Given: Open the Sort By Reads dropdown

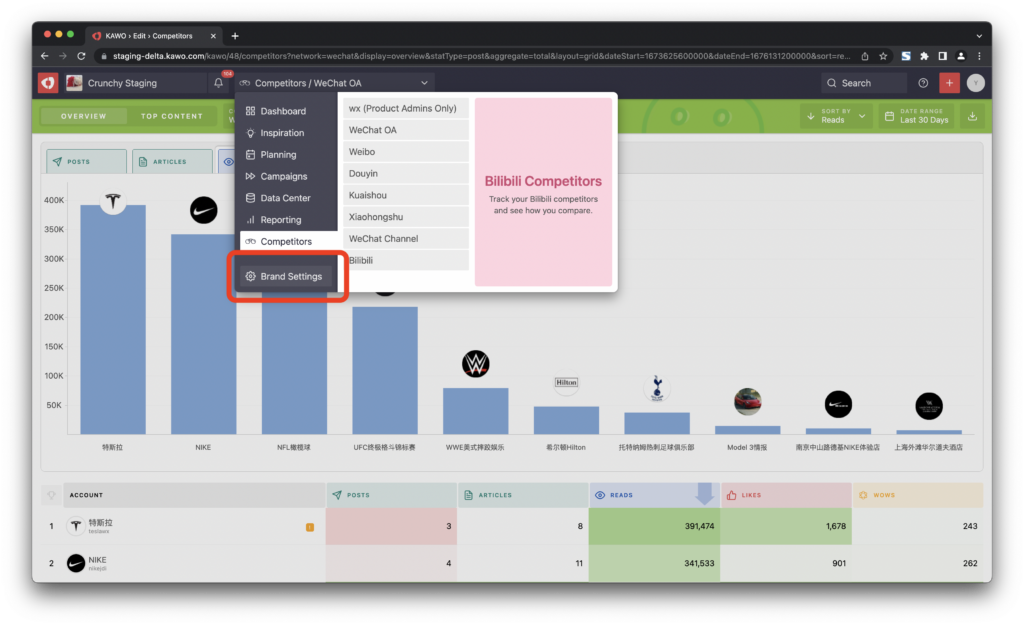Looking at the screenshot, I should 836,116.
